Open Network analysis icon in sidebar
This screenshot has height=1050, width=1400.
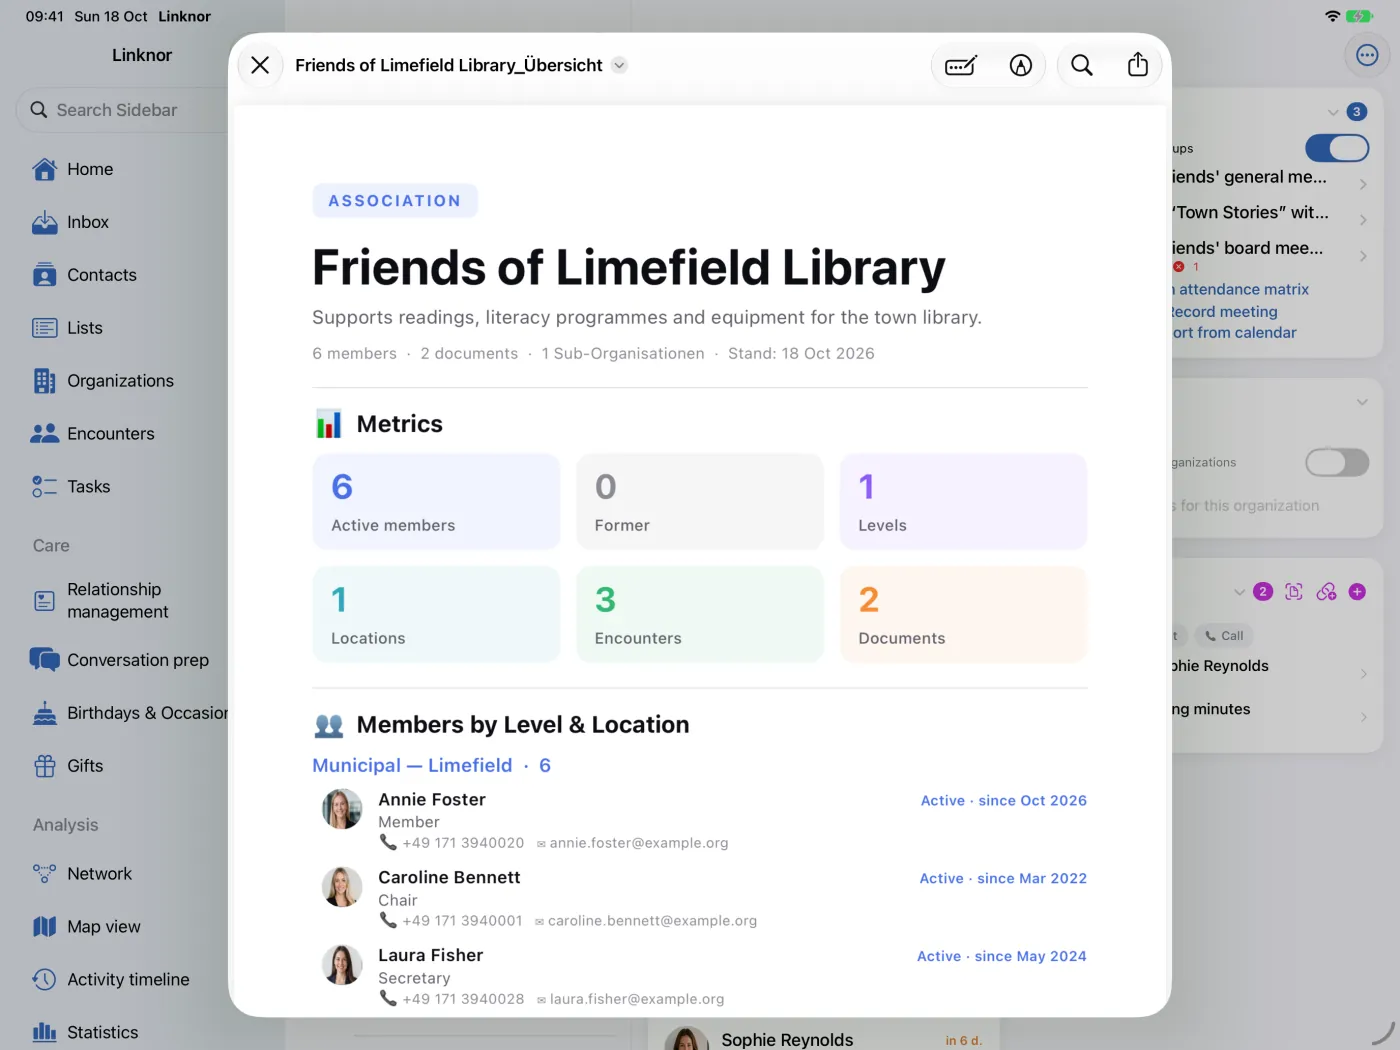pyautogui.click(x=44, y=874)
